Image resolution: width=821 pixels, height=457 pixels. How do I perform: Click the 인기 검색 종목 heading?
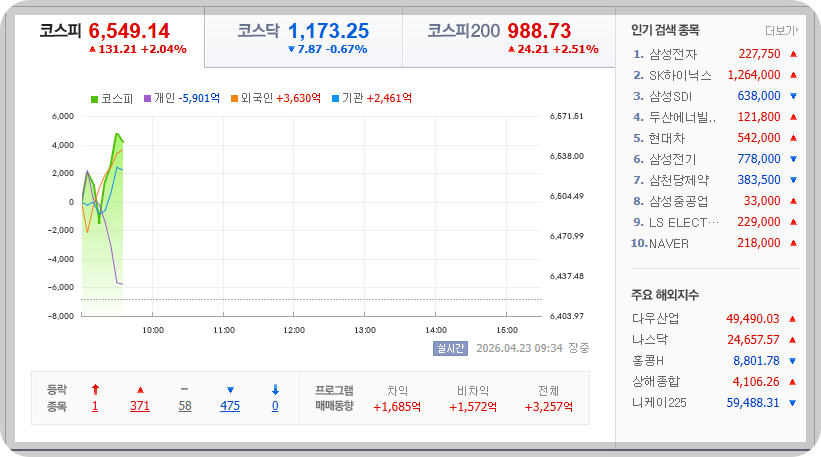pyautogui.click(x=665, y=30)
